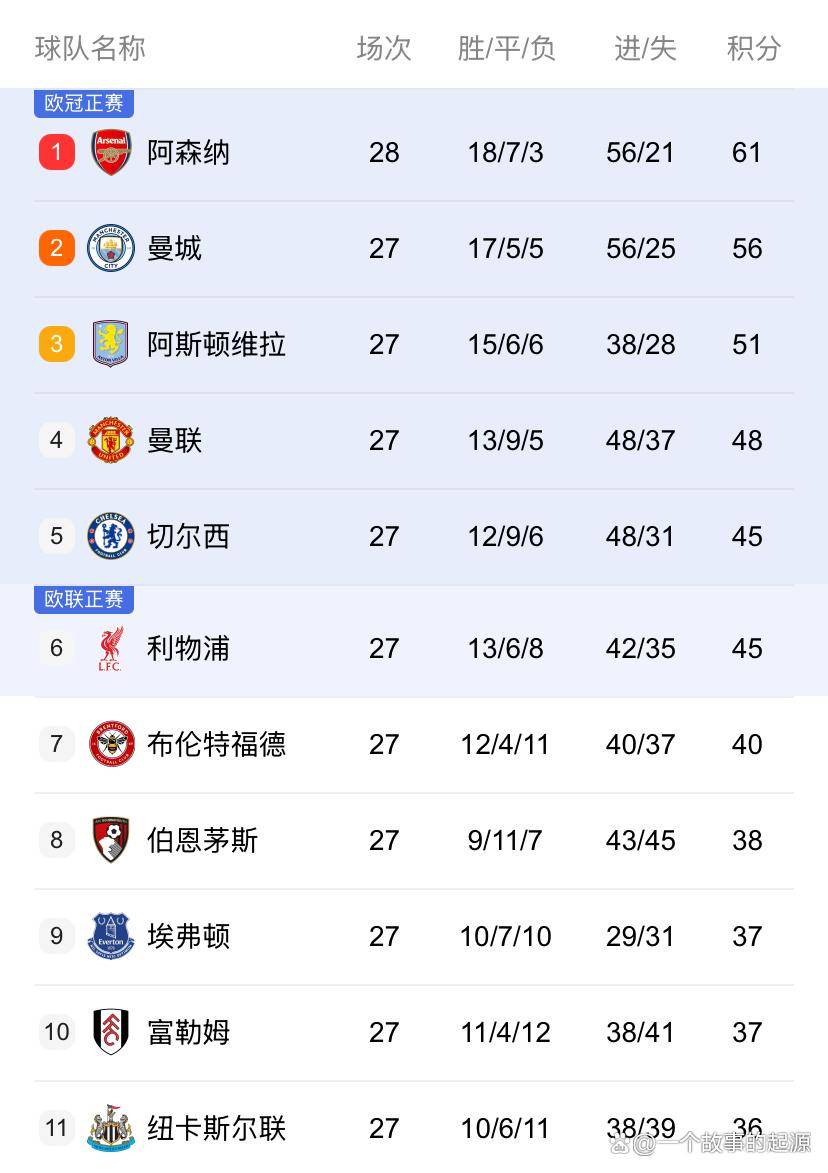828x1173 pixels.
Task: Click the Bournemouth club crest
Action: coord(111,840)
